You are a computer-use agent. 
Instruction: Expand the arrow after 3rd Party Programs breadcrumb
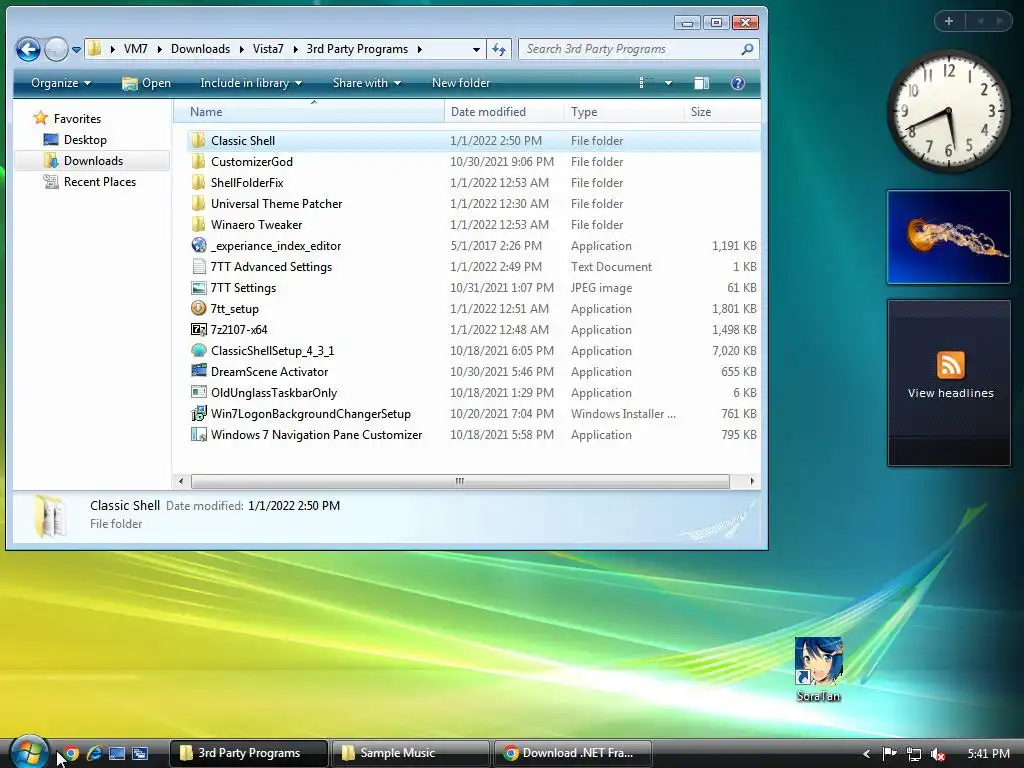[x=419, y=49]
